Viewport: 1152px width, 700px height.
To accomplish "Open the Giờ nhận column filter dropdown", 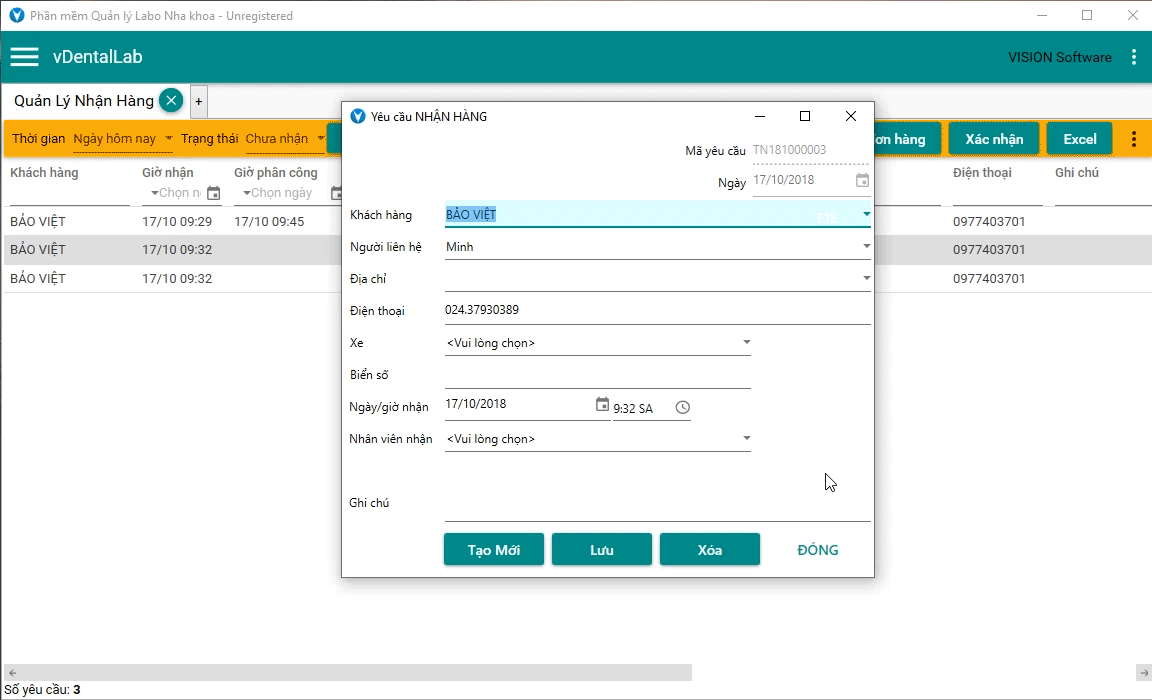I will point(155,193).
